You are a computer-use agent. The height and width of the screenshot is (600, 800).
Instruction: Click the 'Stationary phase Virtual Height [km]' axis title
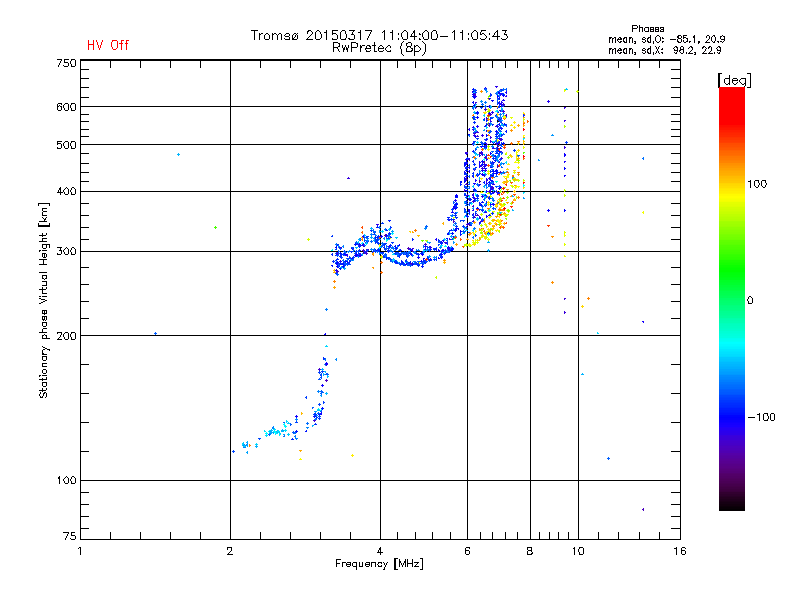coord(43,301)
